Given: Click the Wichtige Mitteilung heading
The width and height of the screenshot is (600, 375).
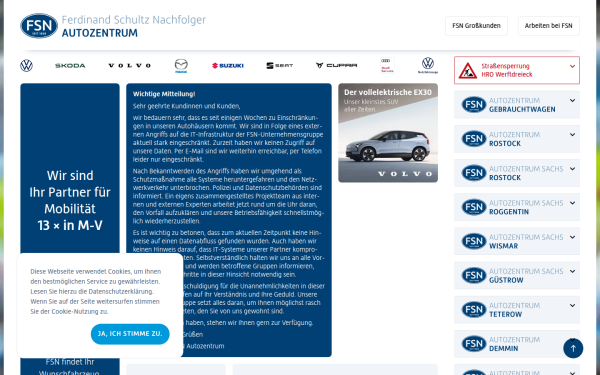Looking at the screenshot, I should pos(164,94).
